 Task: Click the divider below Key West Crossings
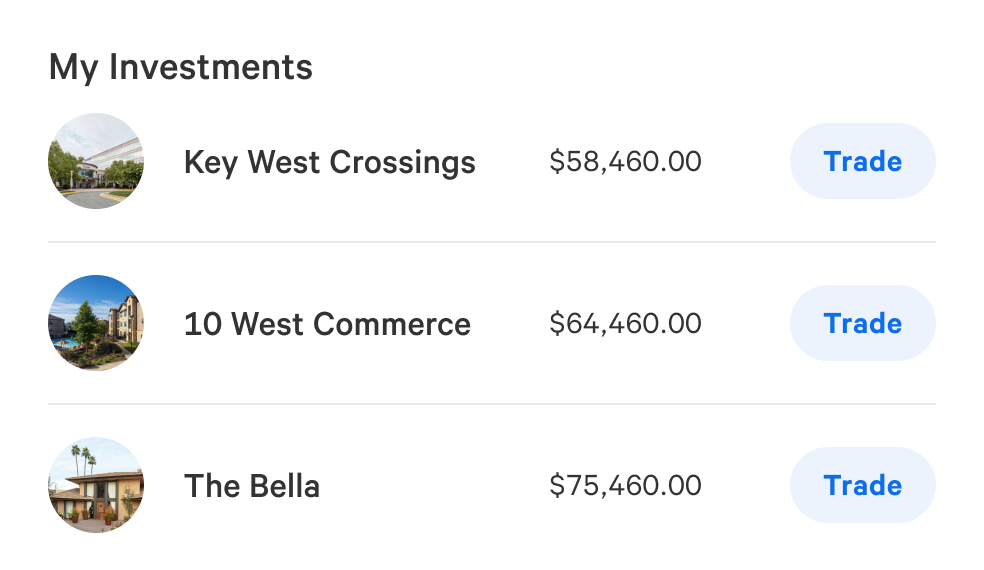(492, 242)
